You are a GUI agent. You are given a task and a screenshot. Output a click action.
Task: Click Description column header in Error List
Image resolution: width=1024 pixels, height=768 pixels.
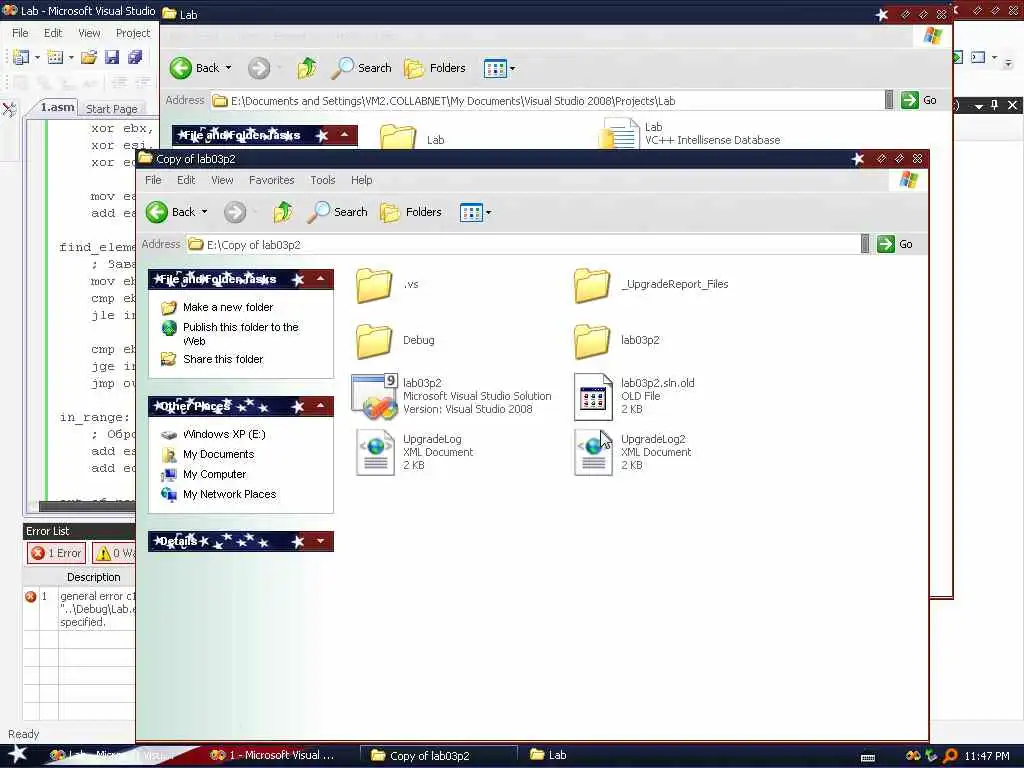(93, 577)
